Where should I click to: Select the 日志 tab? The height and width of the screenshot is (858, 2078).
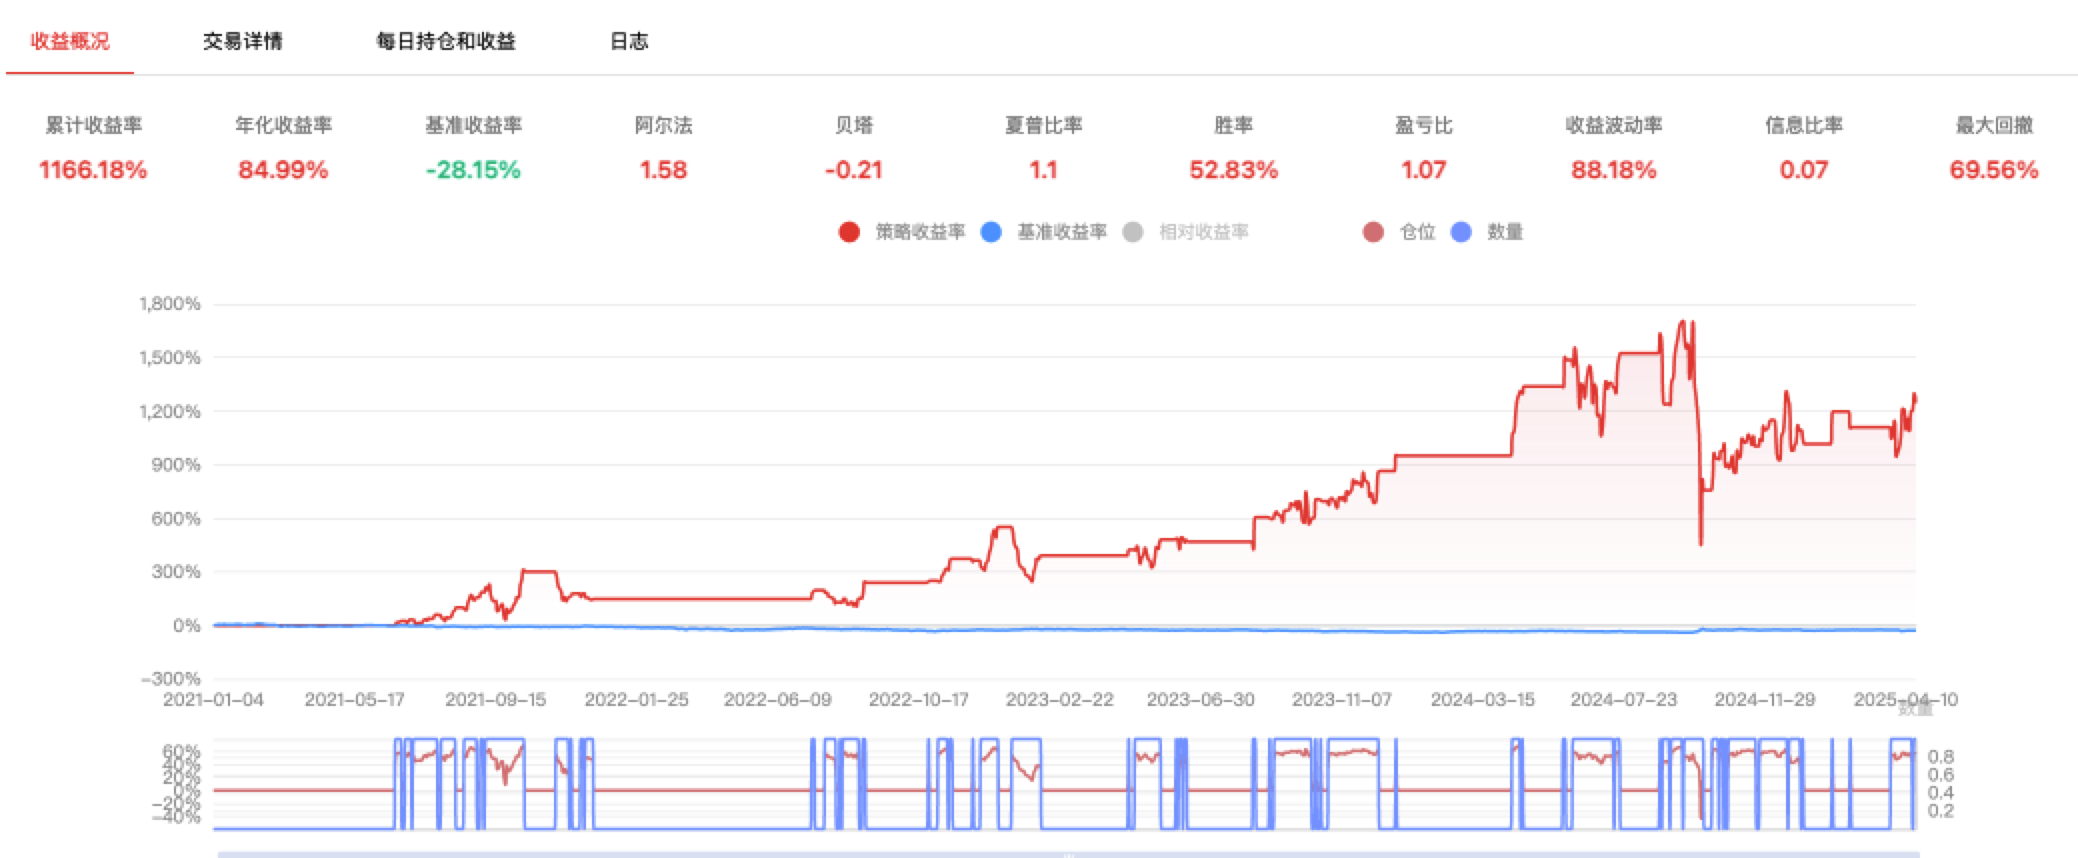tap(629, 41)
